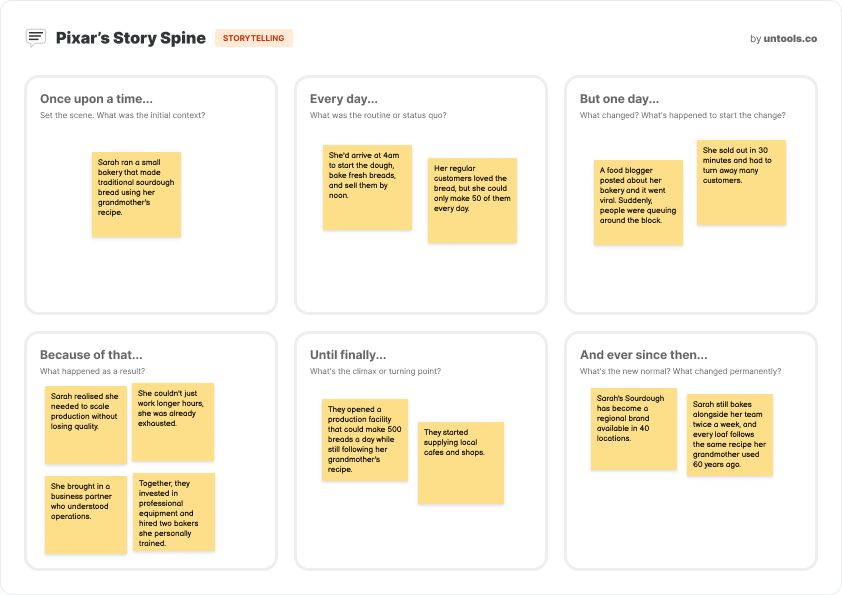Screen dimensions: 842x595
Task: Select the 'Her regular customers loved' sticky note
Action: [x=472, y=200]
